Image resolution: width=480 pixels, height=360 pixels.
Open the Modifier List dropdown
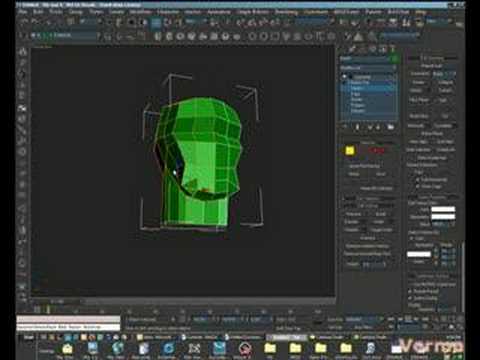click(x=368, y=68)
